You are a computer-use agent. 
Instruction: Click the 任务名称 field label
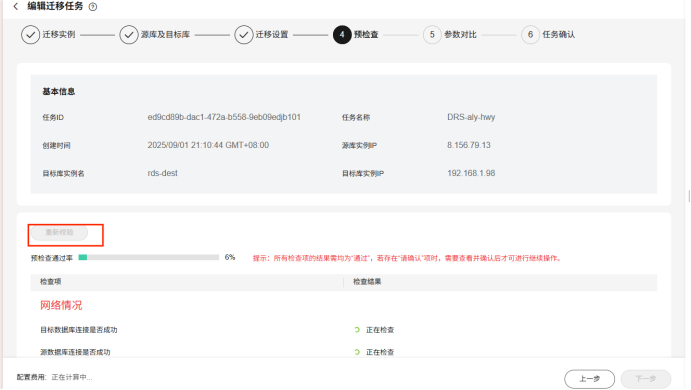tap(356, 118)
